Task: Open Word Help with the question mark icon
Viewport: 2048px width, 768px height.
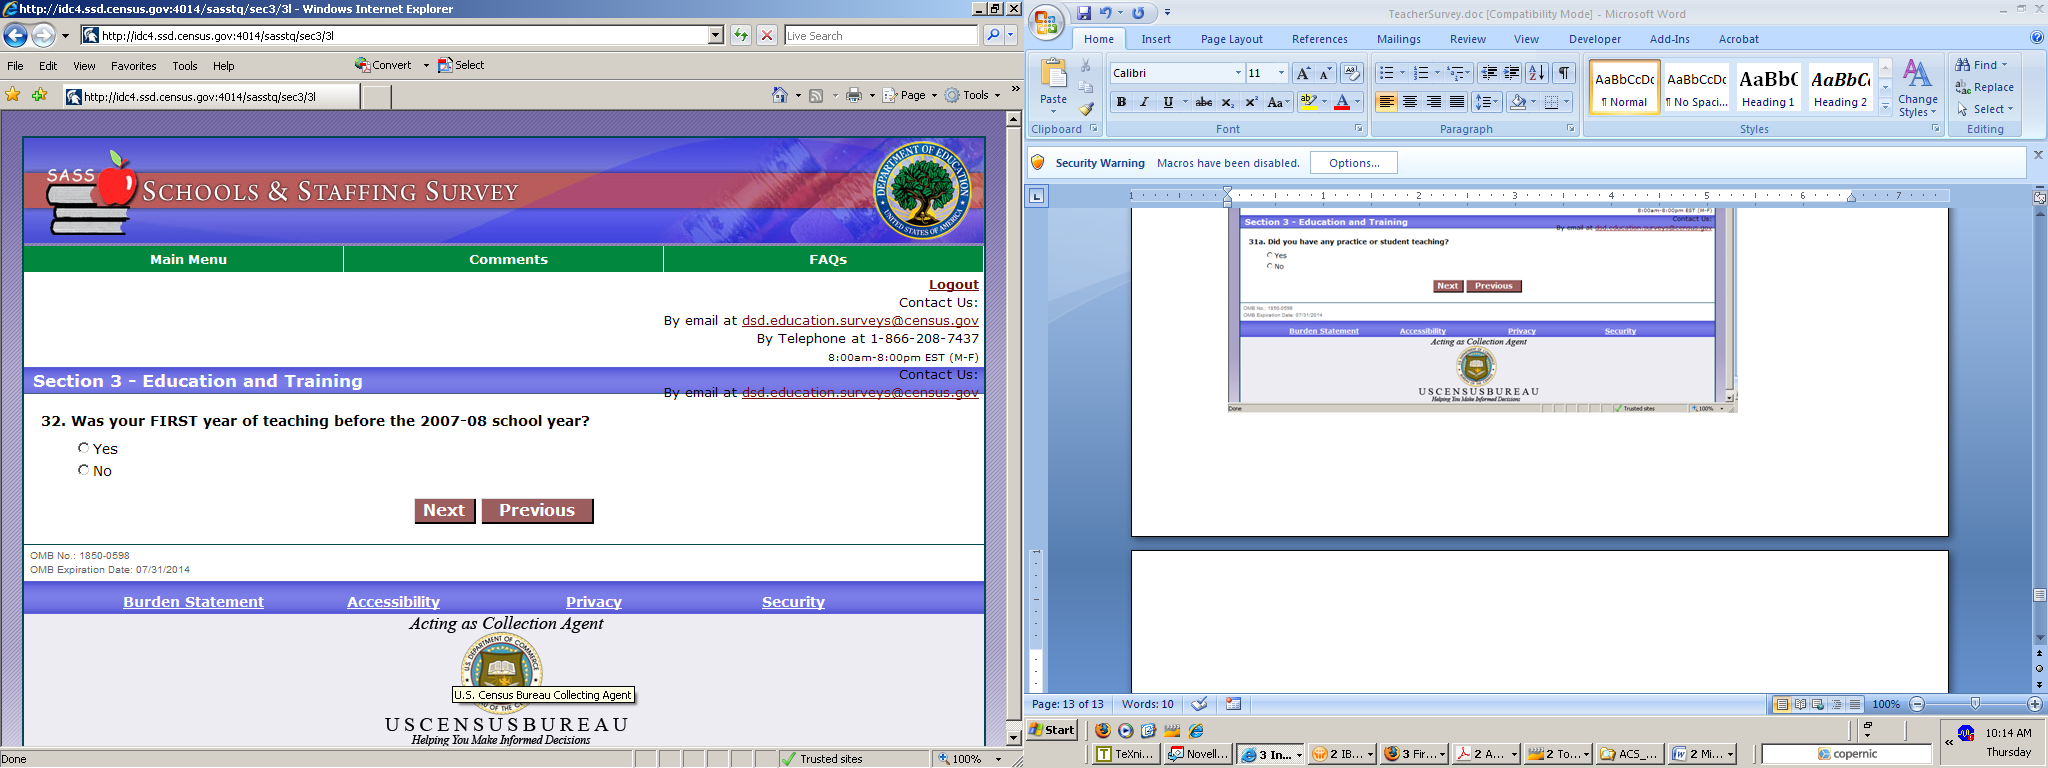Action: tap(2037, 38)
